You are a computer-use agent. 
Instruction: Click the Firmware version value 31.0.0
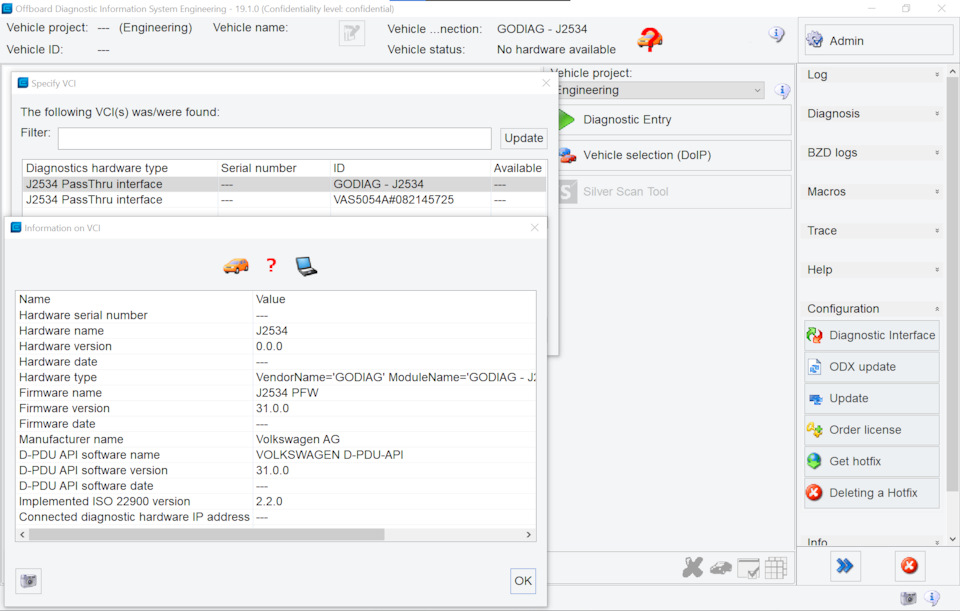coord(272,408)
